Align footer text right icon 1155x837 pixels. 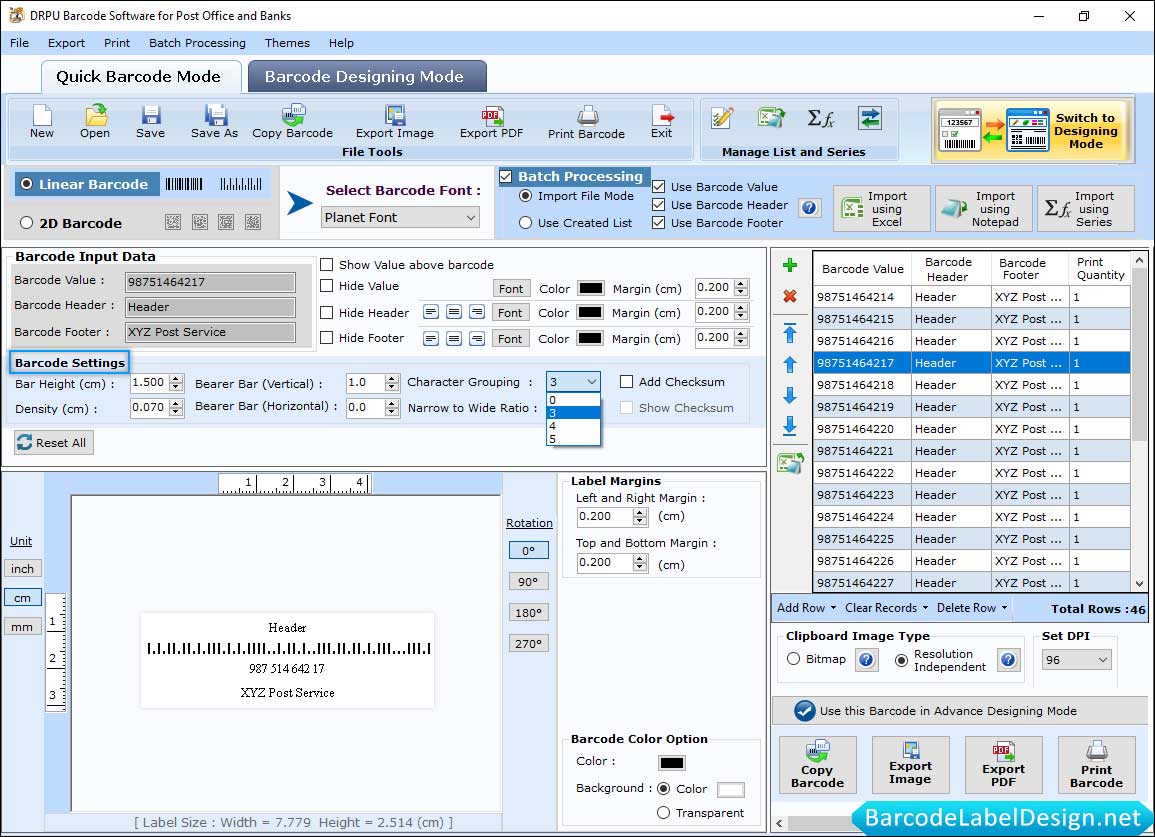coord(477,339)
